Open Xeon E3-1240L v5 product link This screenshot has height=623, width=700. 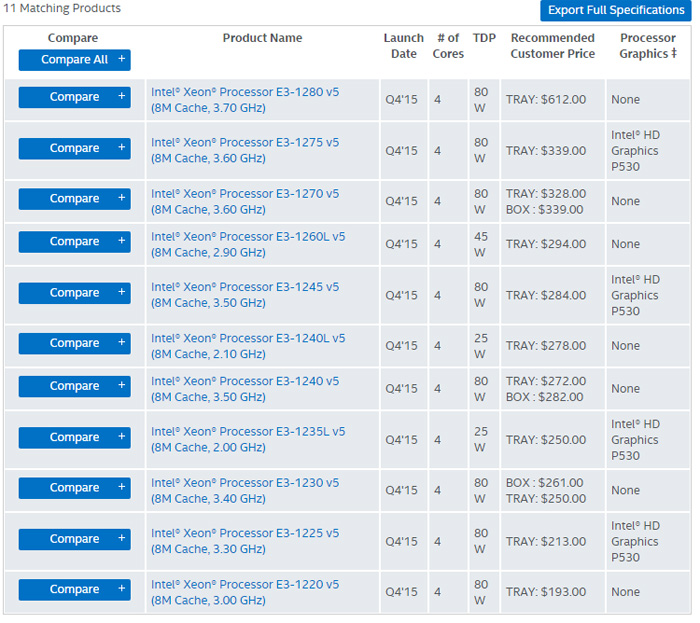click(248, 346)
